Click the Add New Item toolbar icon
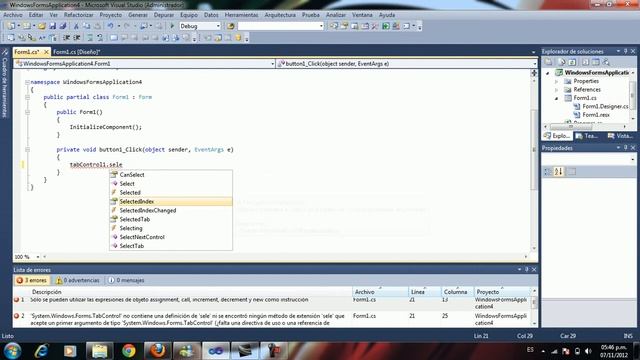The image size is (640, 360). [x=27, y=26]
